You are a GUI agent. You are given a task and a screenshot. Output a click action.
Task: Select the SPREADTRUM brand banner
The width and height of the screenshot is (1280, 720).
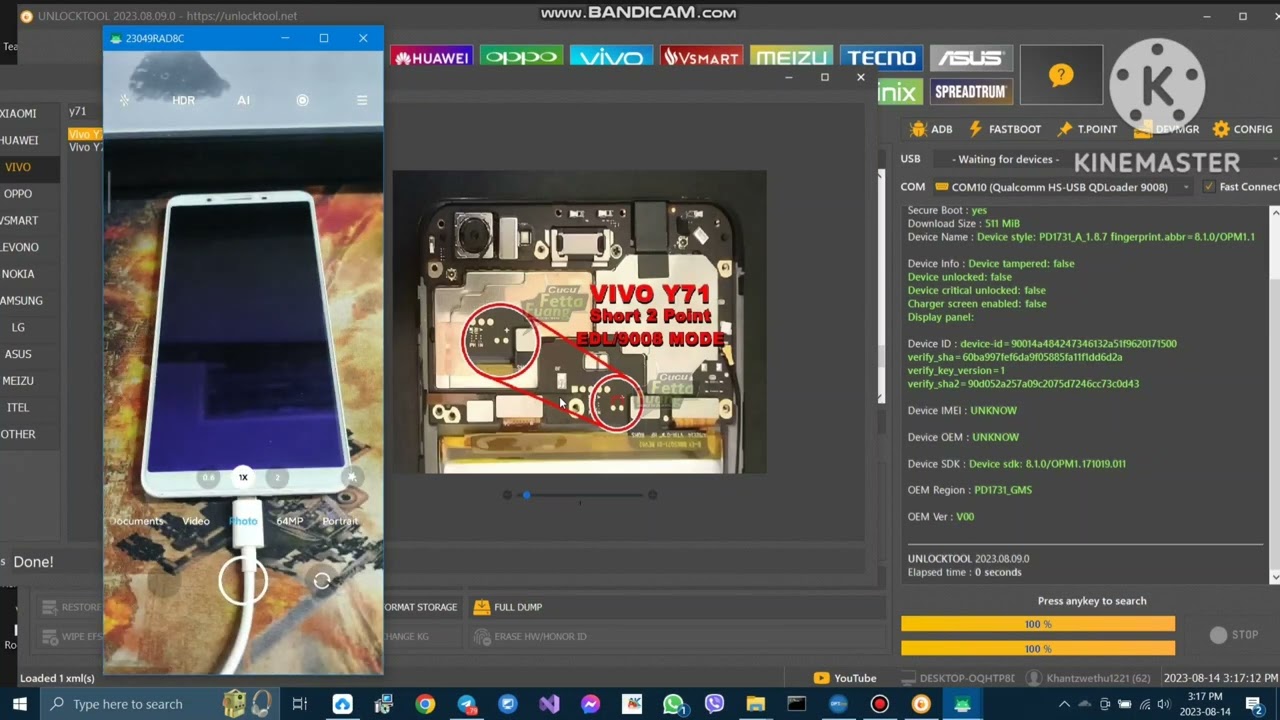coord(971,92)
